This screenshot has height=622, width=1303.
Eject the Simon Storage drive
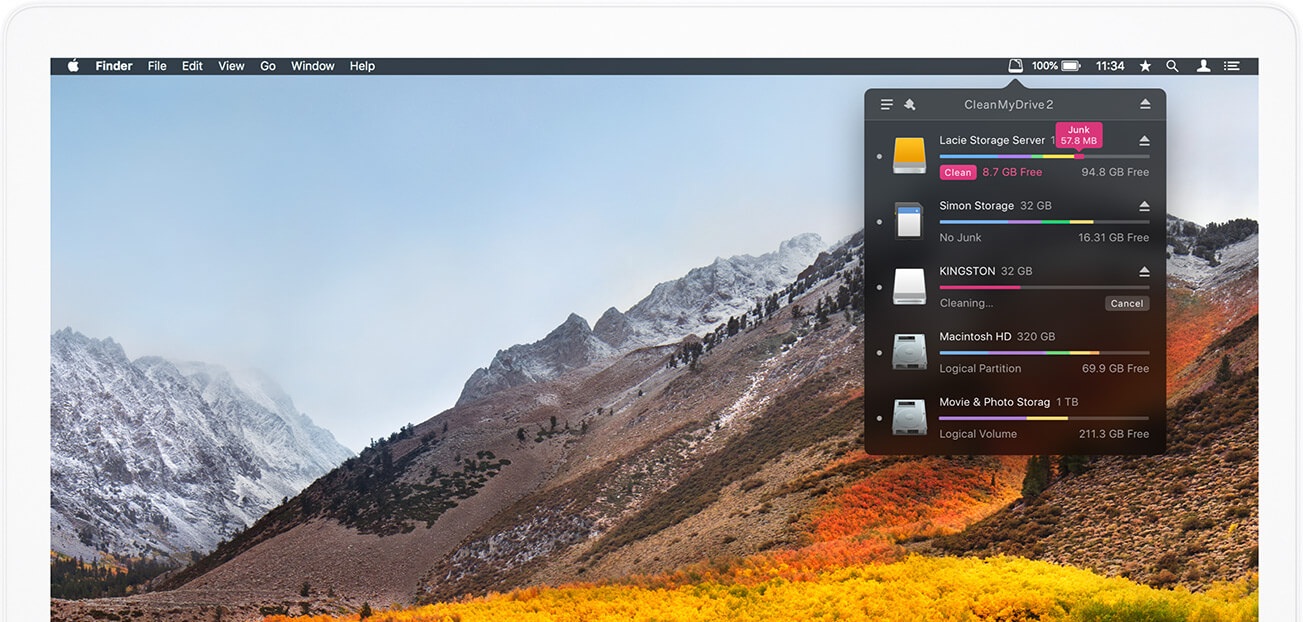pos(1144,206)
